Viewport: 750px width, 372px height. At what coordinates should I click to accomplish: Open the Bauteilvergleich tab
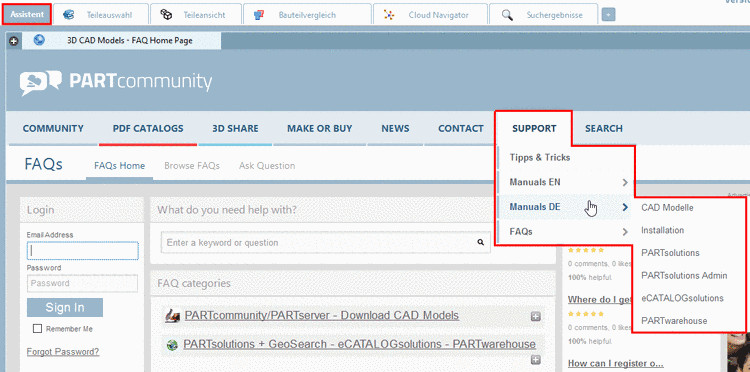tap(307, 14)
